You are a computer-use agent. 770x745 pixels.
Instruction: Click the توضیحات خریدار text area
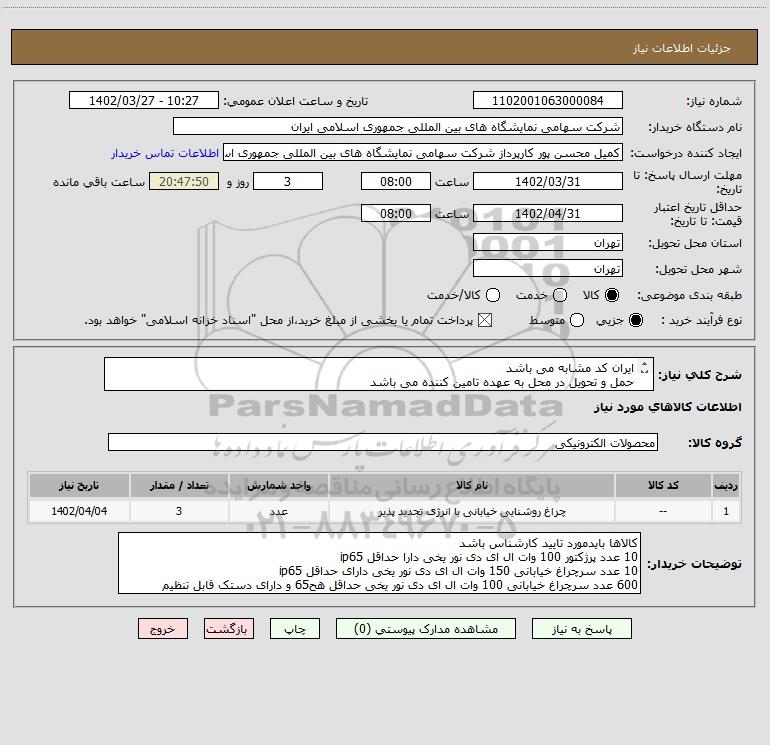(x=379, y=563)
